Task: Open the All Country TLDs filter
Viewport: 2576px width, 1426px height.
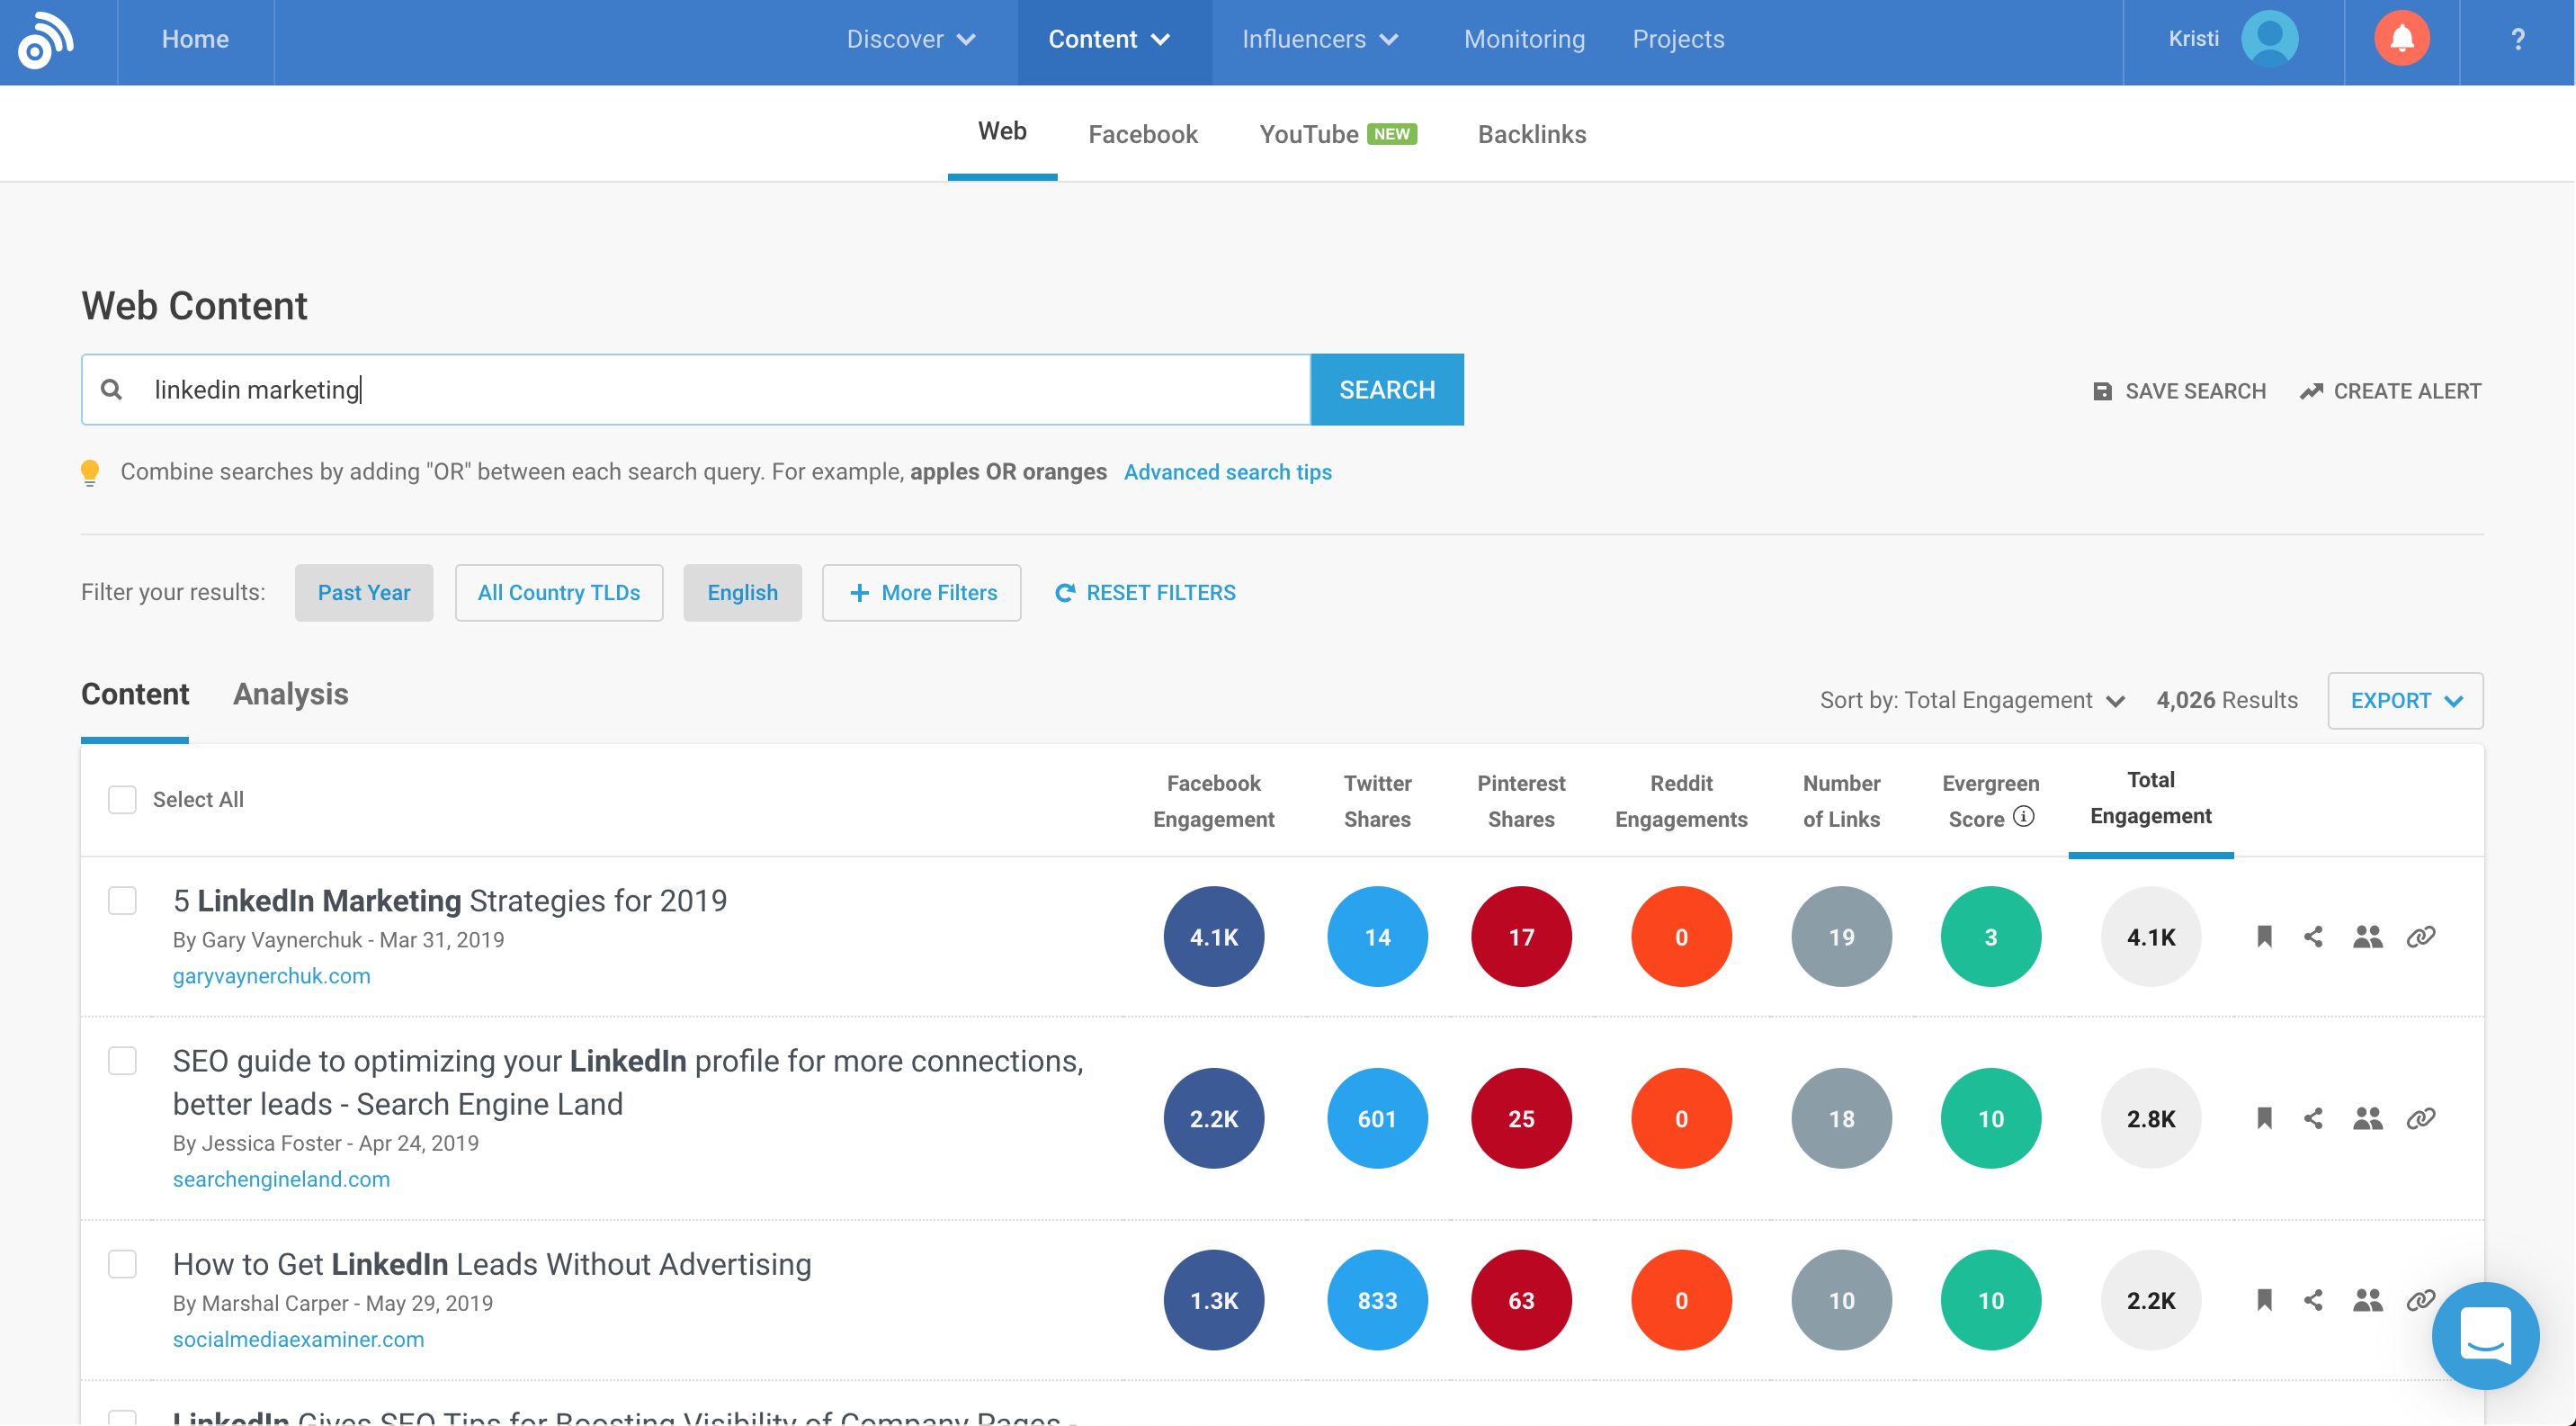Action: pyautogui.click(x=559, y=593)
